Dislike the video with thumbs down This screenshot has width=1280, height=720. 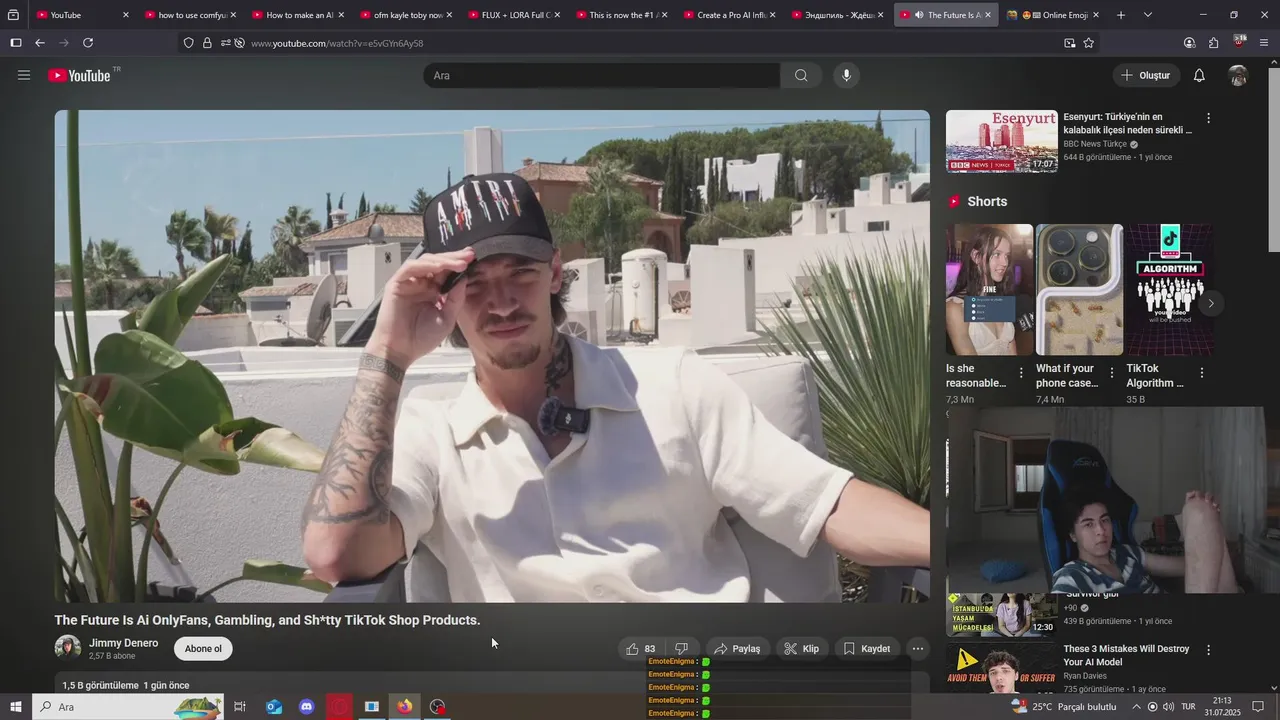pos(681,649)
